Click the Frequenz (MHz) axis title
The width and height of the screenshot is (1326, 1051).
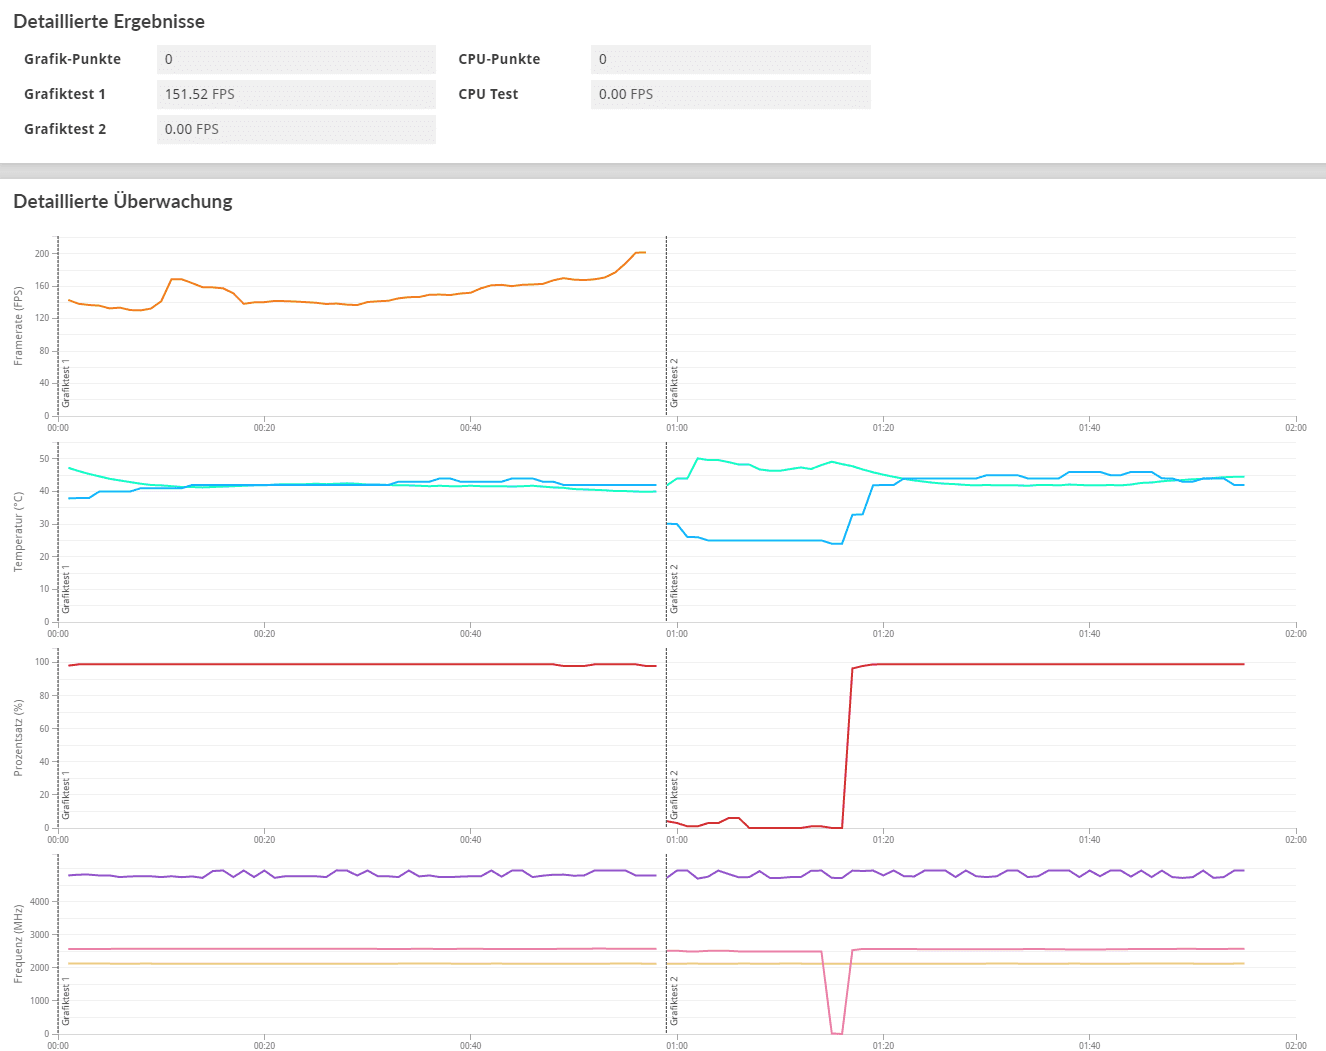click(18, 944)
